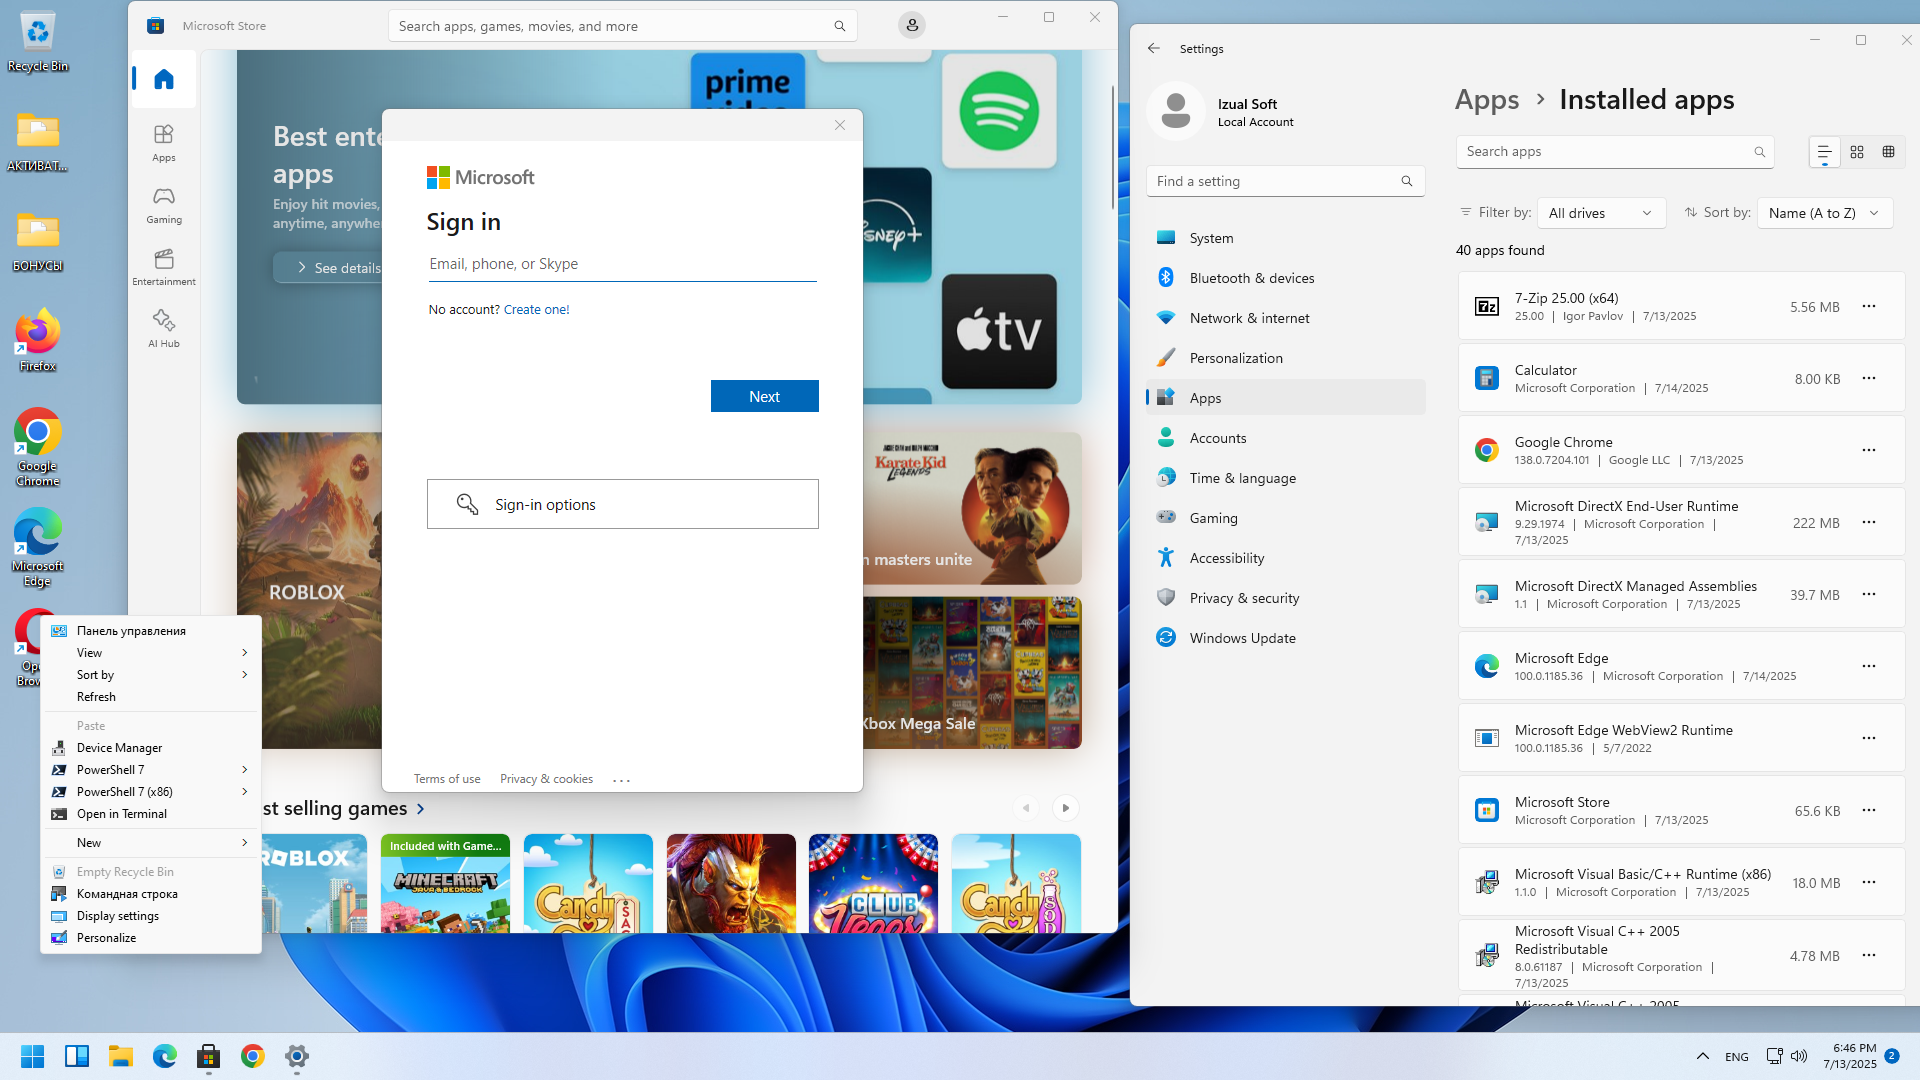The height and width of the screenshot is (1080, 1920).
Task: Expand the View submenu in context menu
Action: pyautogui.click(x=150, y=653)
